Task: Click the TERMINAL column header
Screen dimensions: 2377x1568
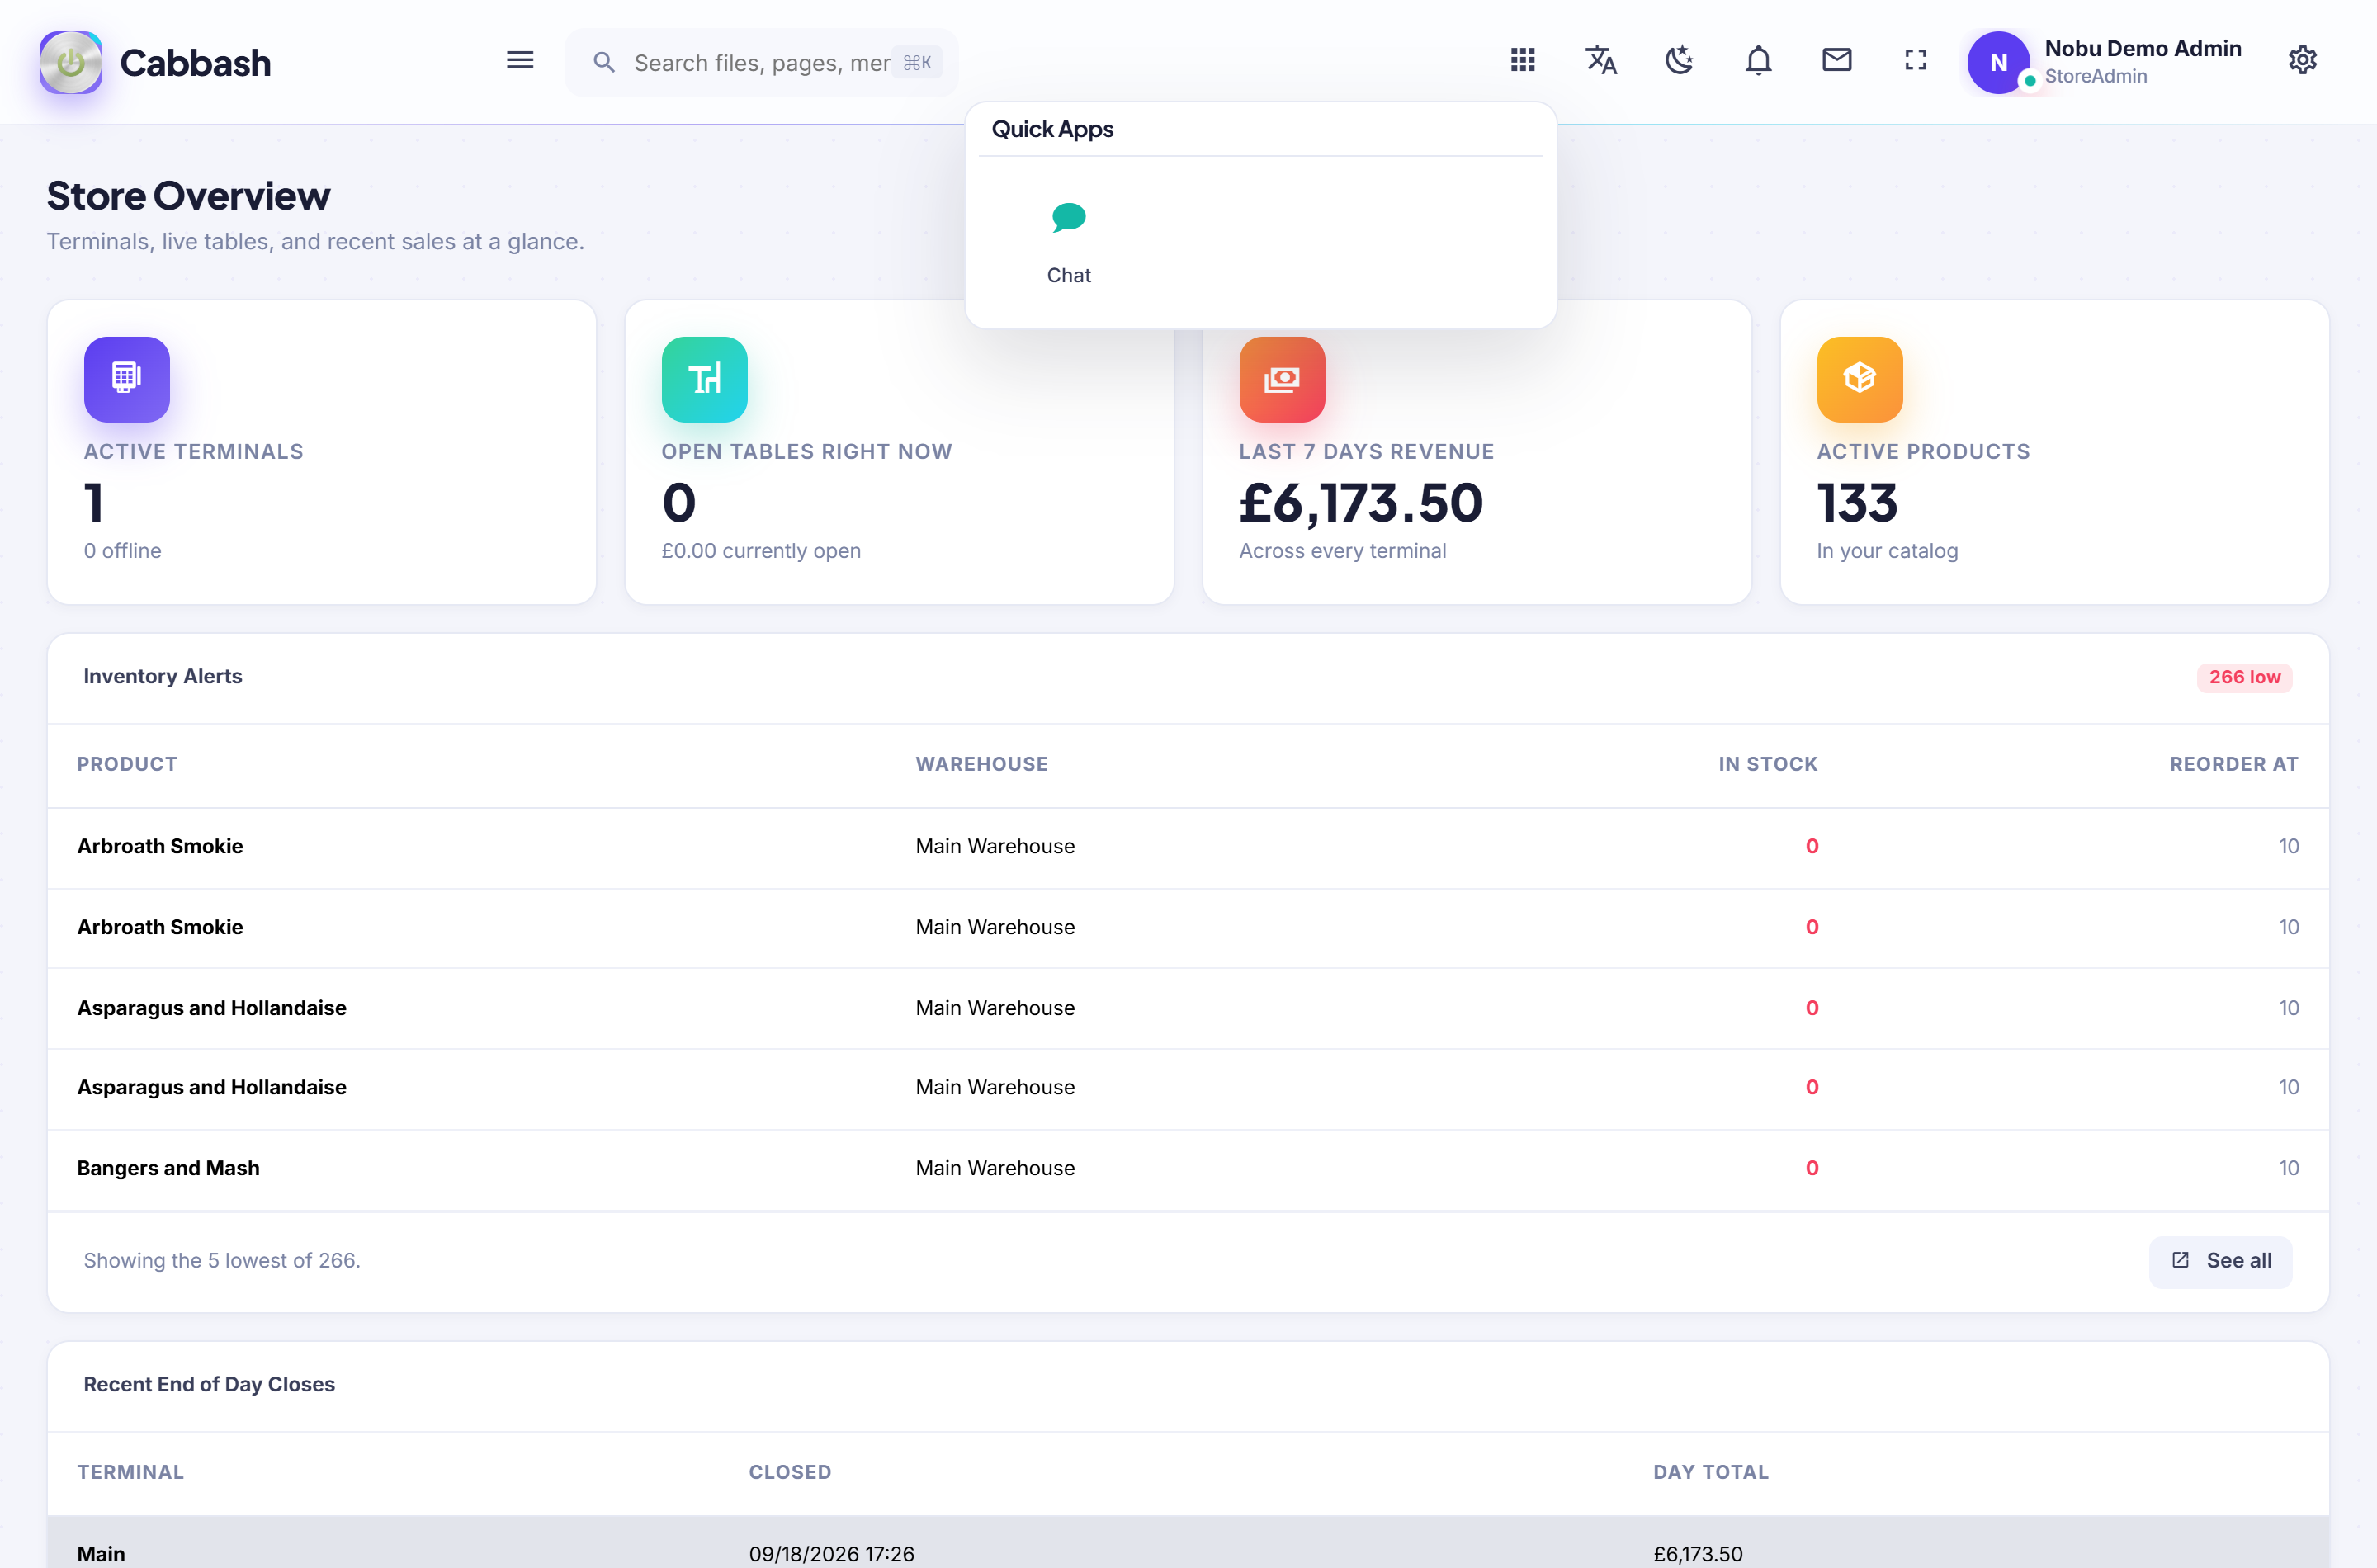Action: [130, 1472]
